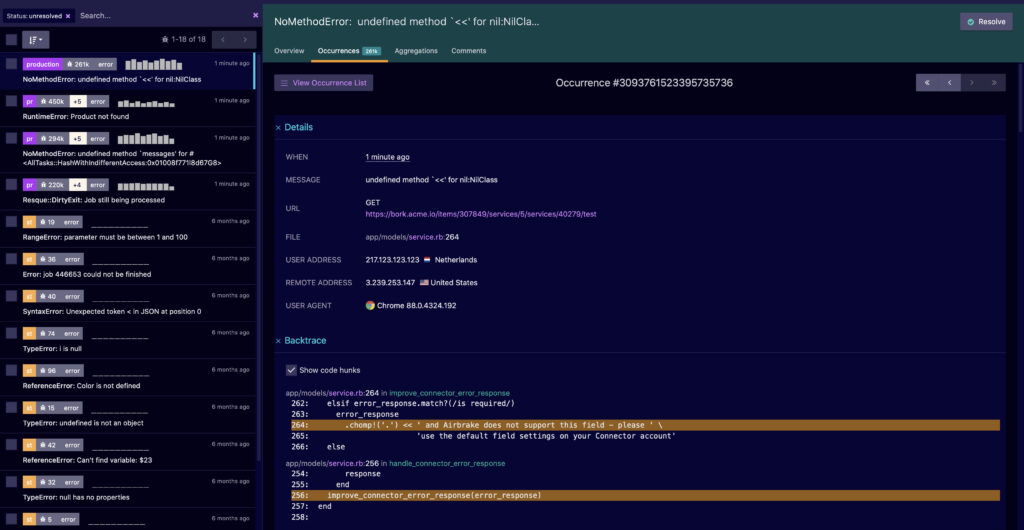Select checkbox for ReferenceError: Color is not defined
Viewport: 1024px width, 530px height.
click(11, 371)
